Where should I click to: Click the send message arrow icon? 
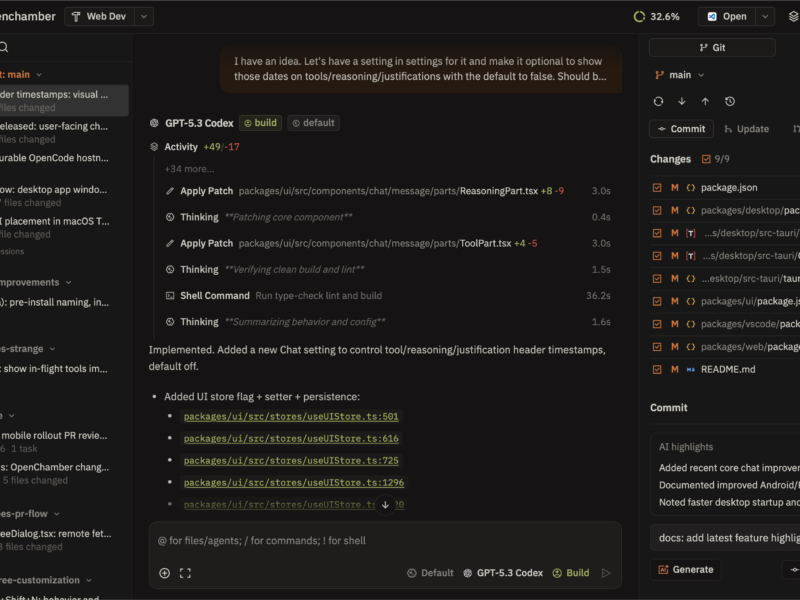click(x=605, y=573)
